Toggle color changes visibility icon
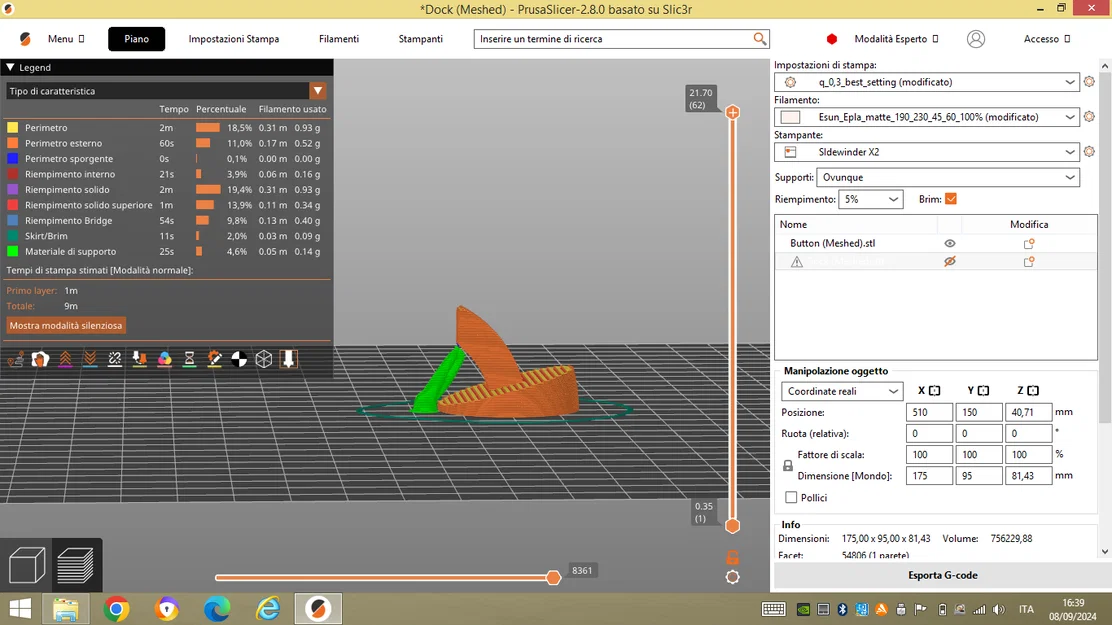Screen dimensions: 1112x625 [x=165, y=360]
